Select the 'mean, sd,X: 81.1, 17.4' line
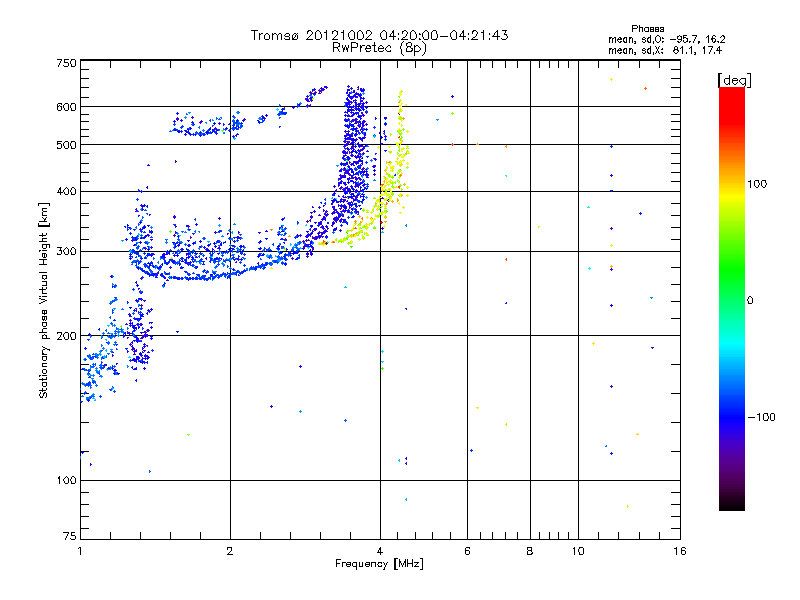The height and width of the screenshot is (600, 800). (665, 50)
